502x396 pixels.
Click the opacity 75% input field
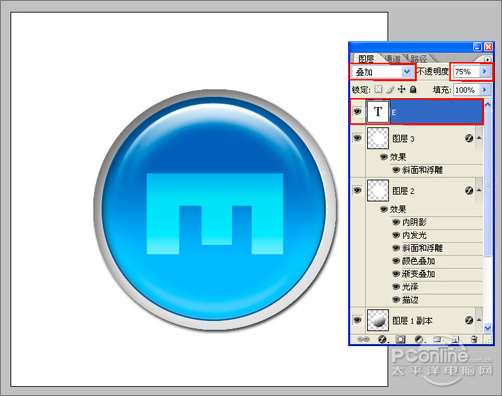pyautogui.click(x=466, y=72)
